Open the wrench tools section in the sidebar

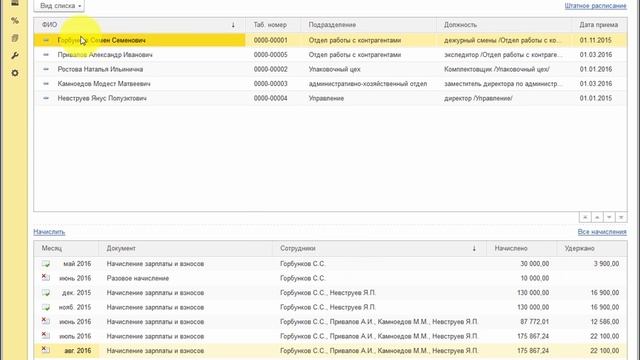click(x=15, y=56)
